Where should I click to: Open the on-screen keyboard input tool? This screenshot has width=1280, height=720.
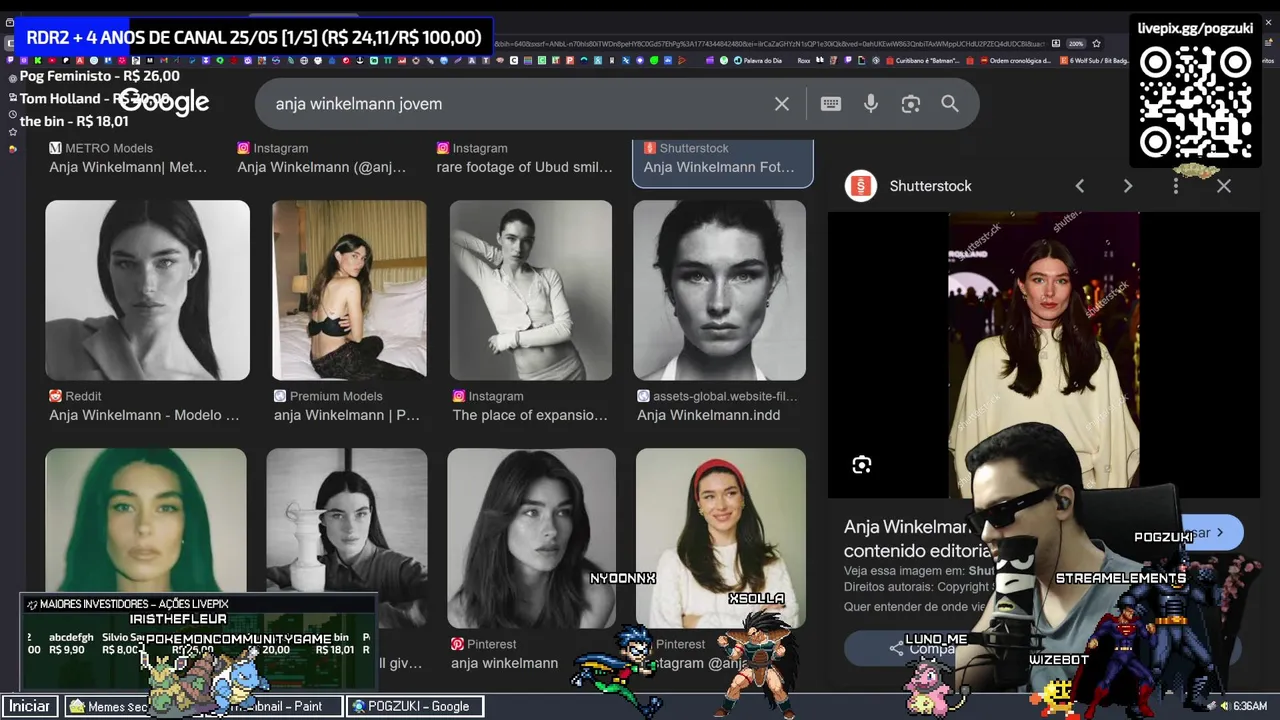tap(831, 104)
